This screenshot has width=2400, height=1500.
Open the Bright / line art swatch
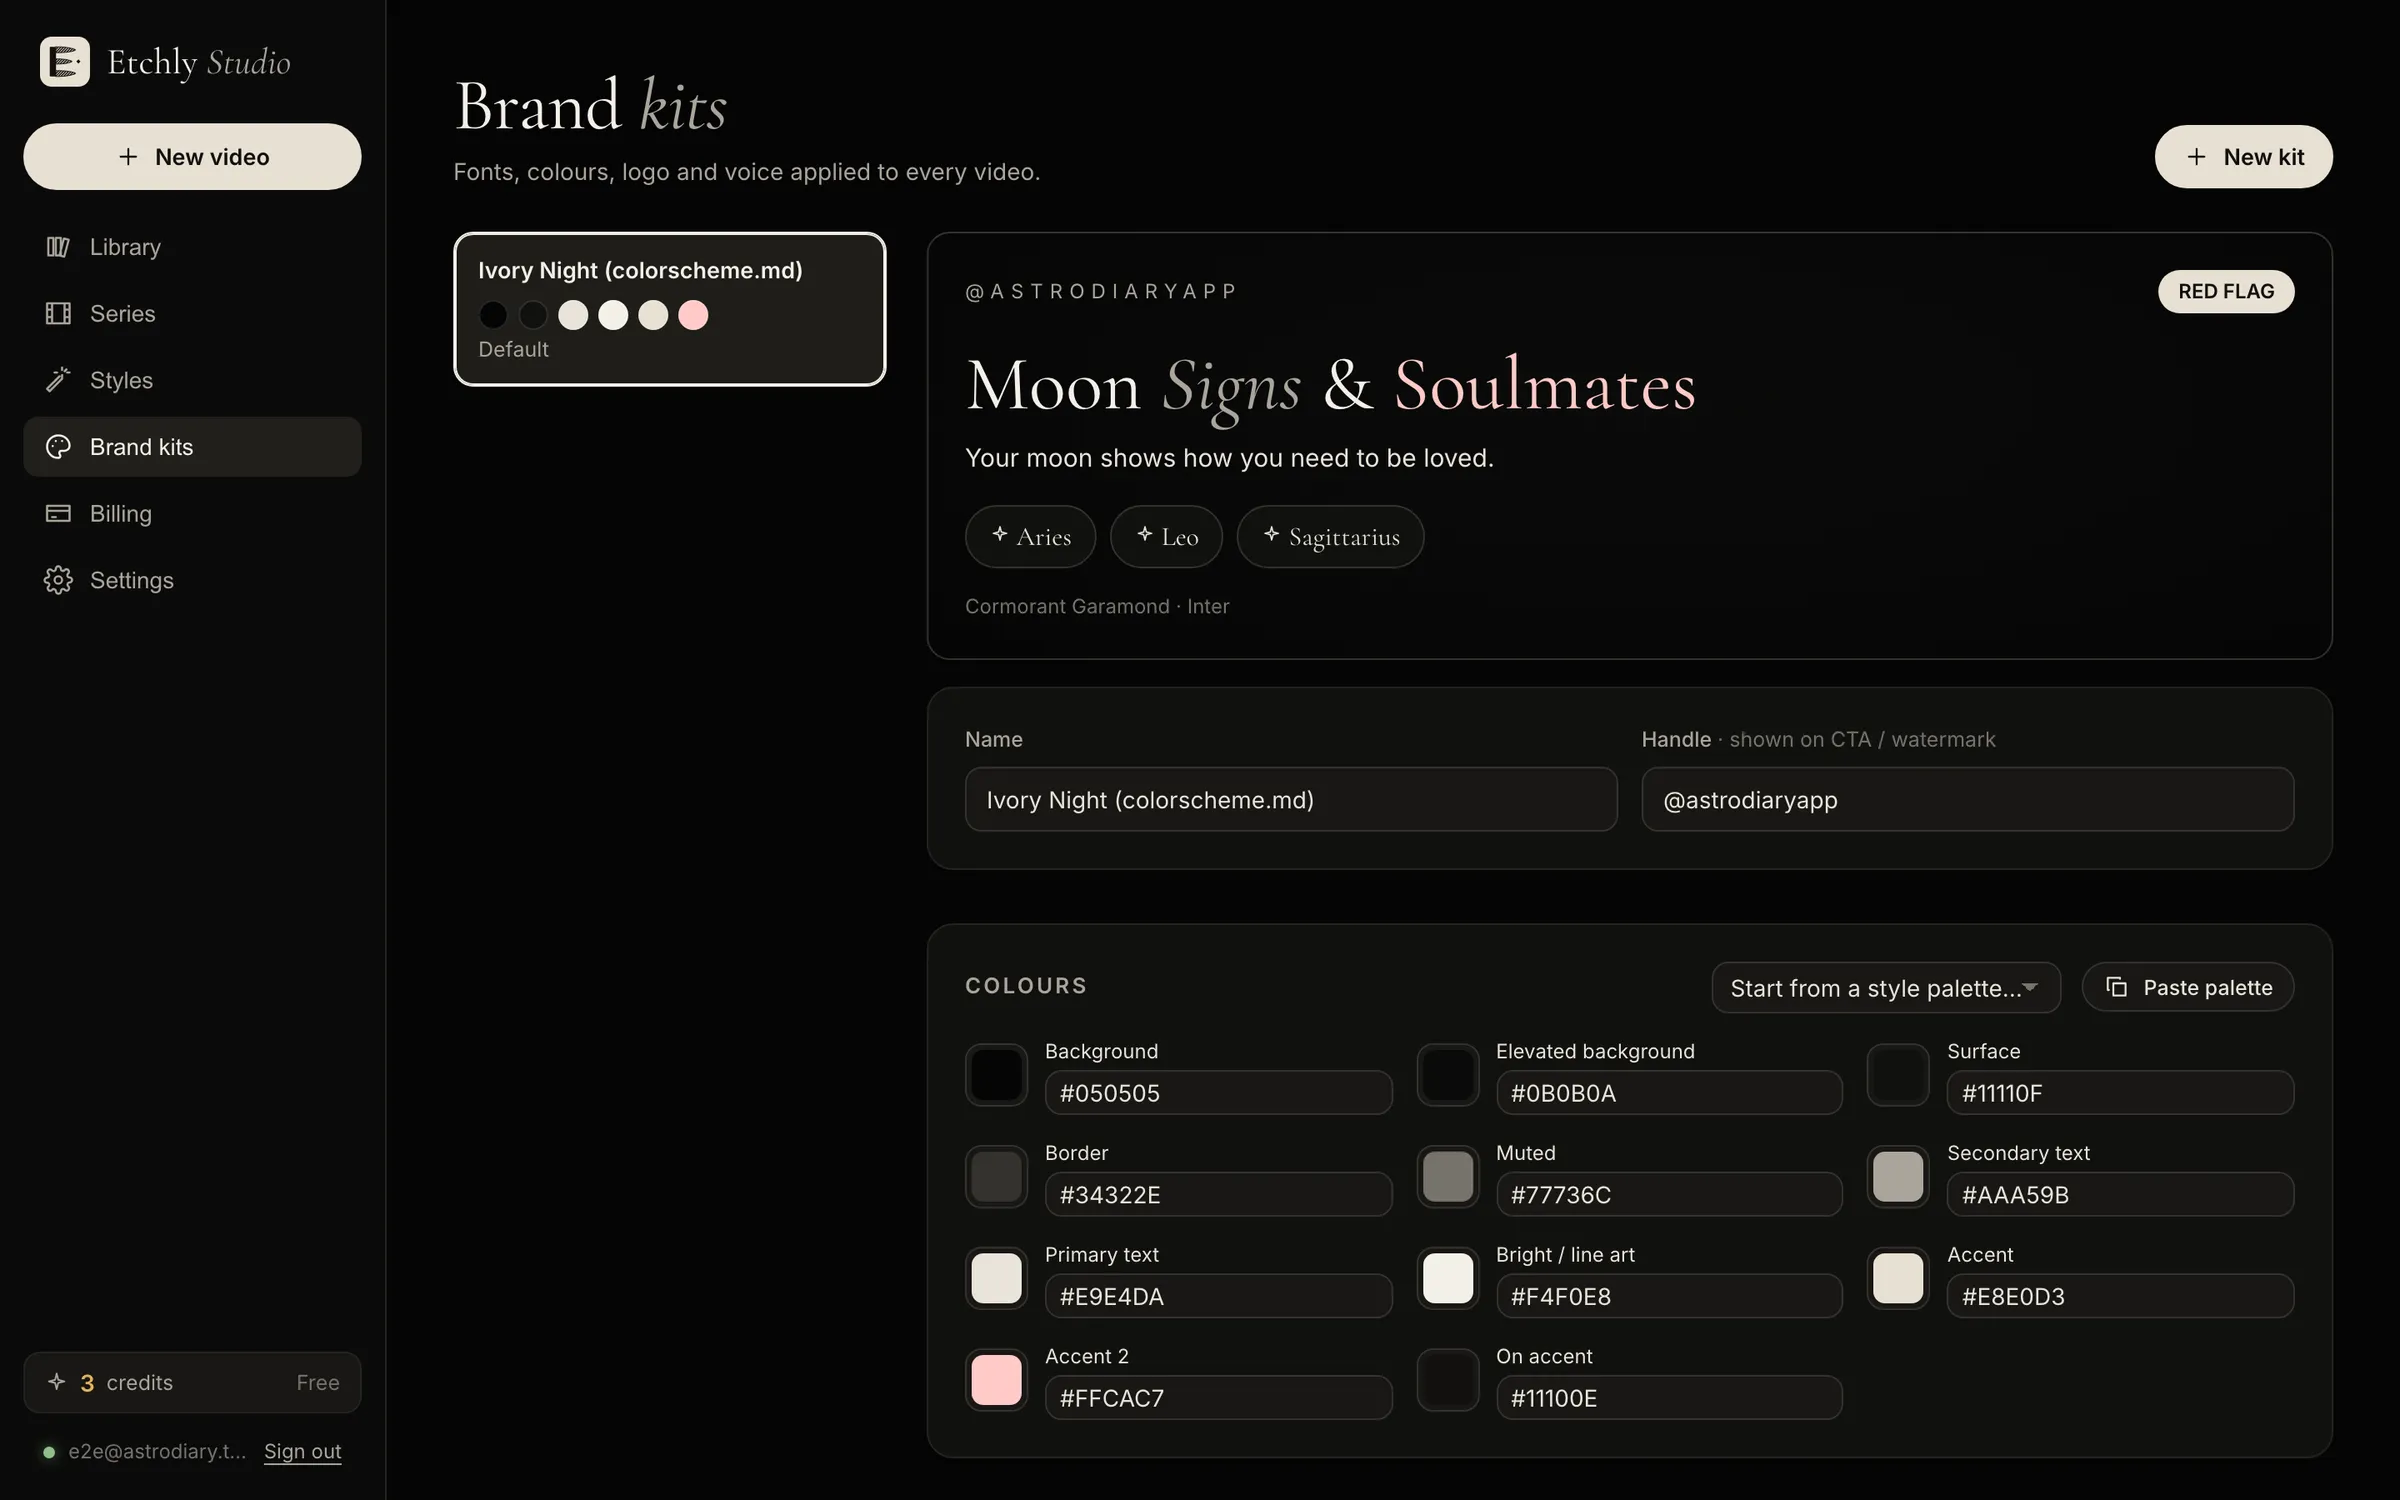point(1447,1278)
